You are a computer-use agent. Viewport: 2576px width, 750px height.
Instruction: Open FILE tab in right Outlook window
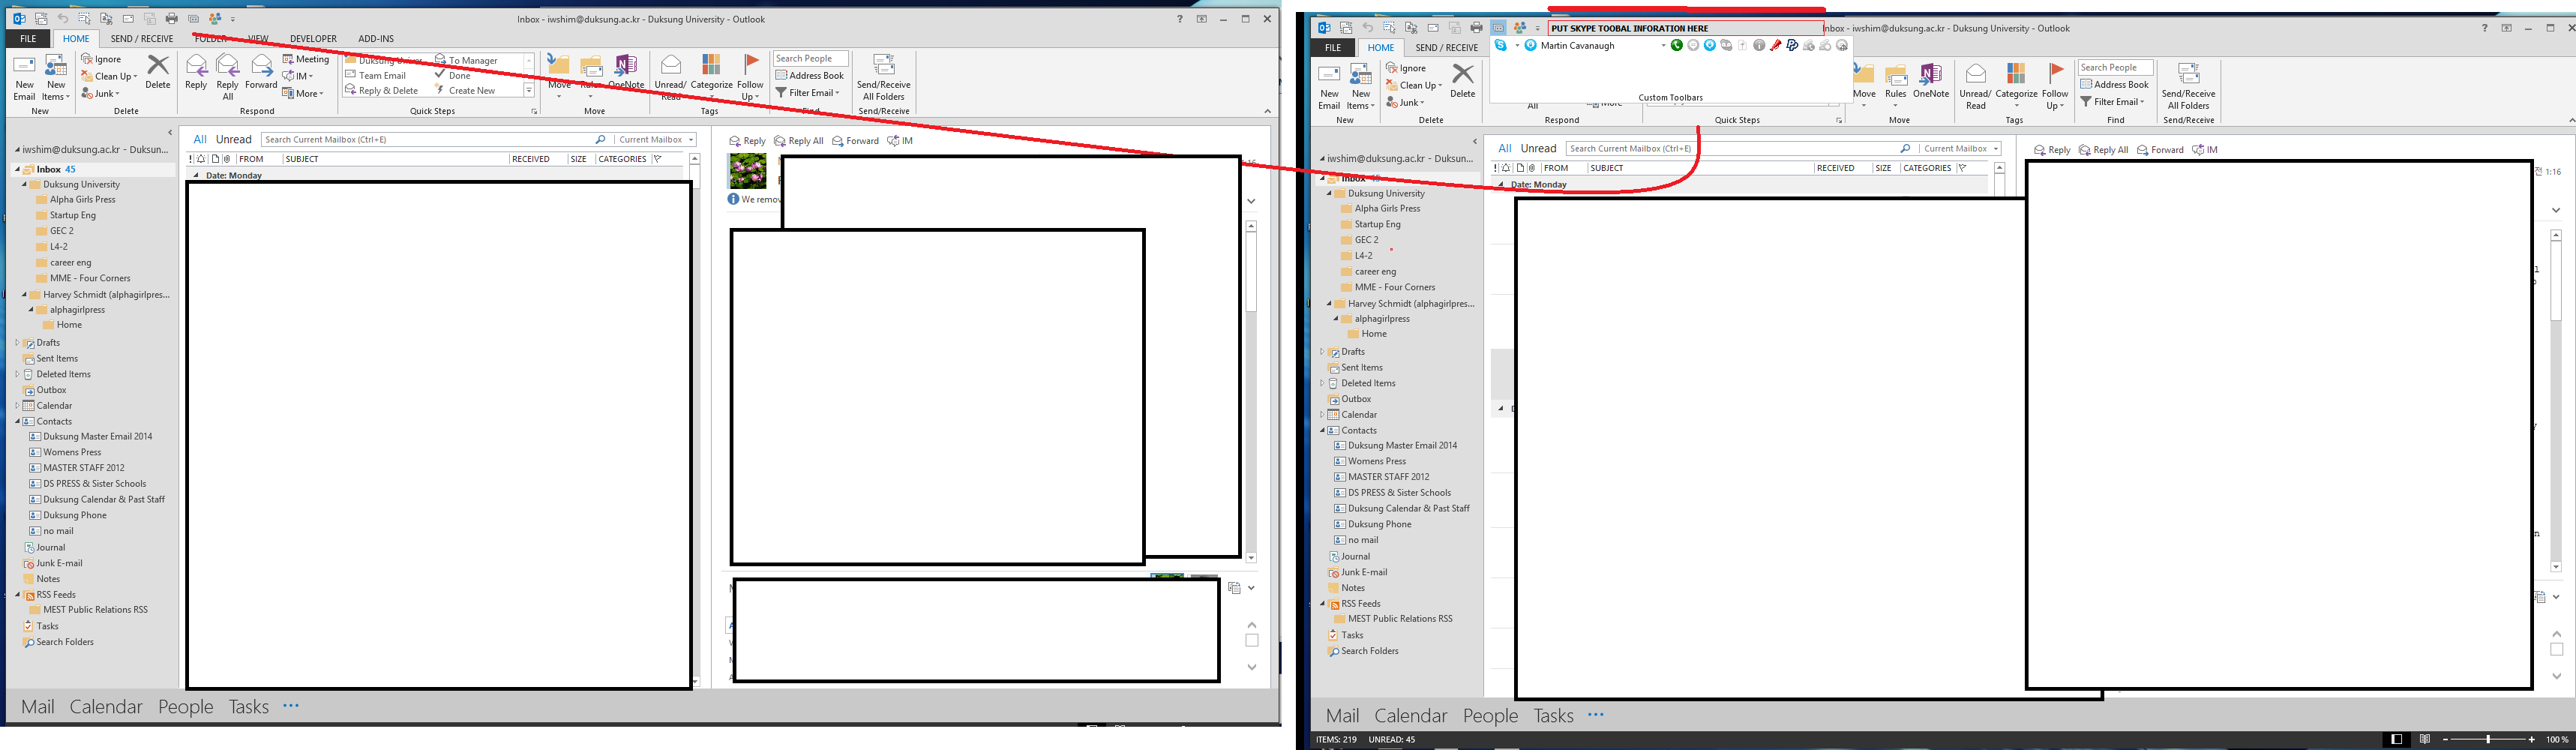pyautogui.click(x=1333, y=48)
